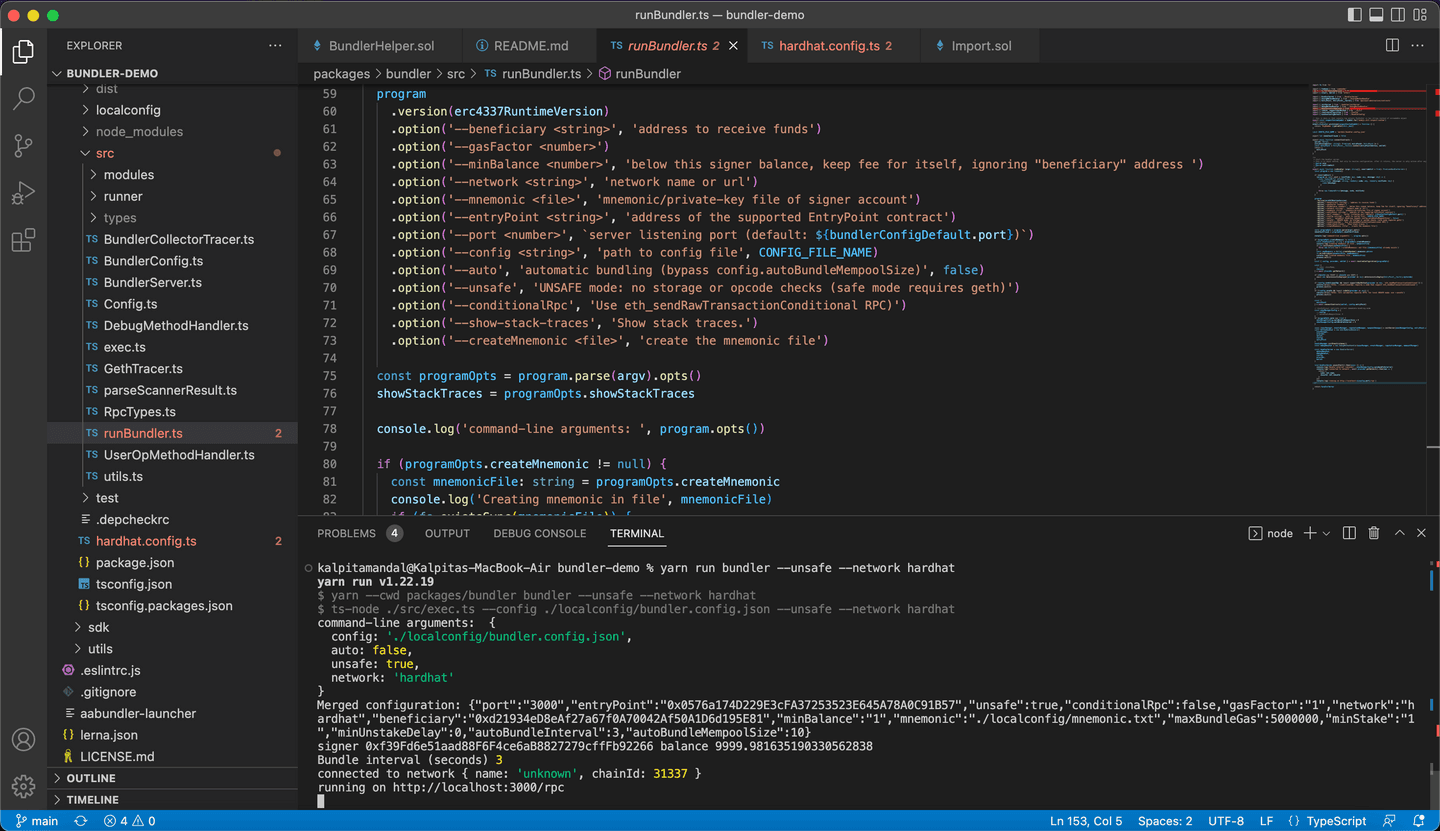Open the Search view in activity bar
The image size is (1440, 831).
[23, 98]
